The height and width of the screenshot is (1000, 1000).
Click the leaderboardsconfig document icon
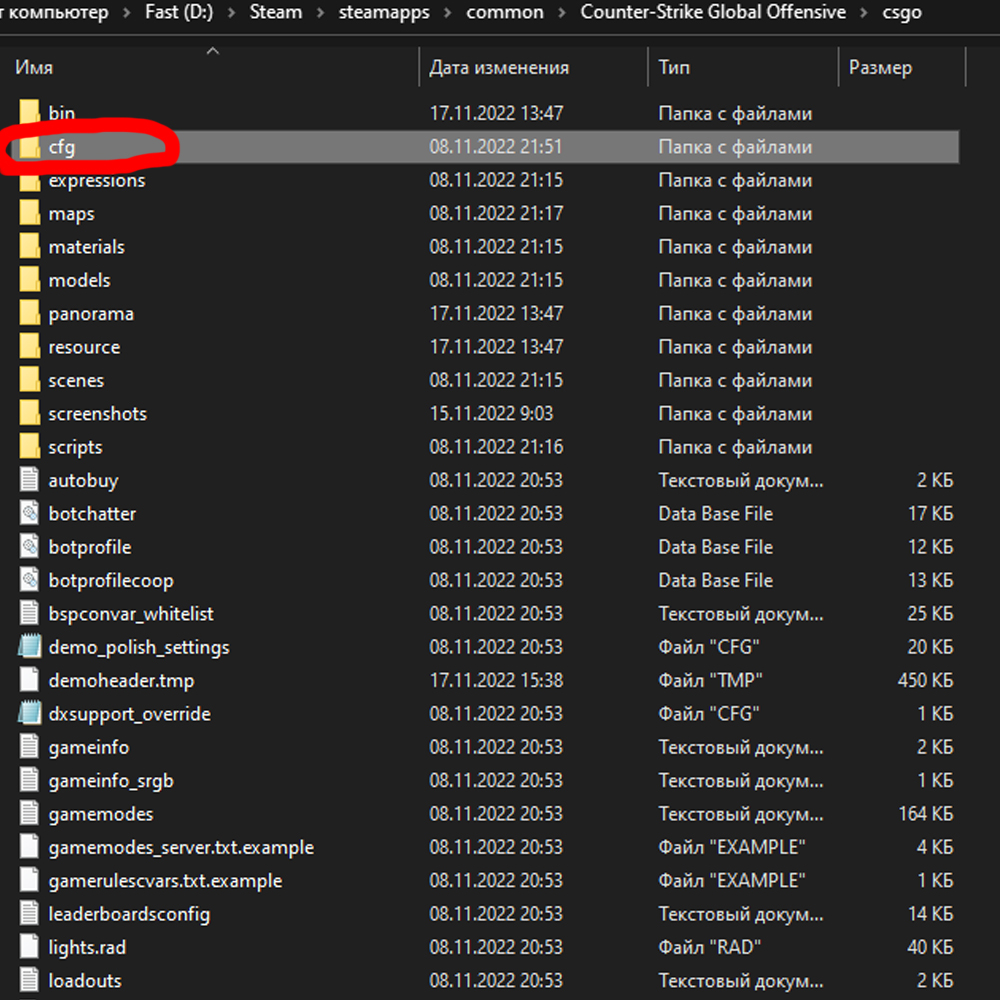29,913
